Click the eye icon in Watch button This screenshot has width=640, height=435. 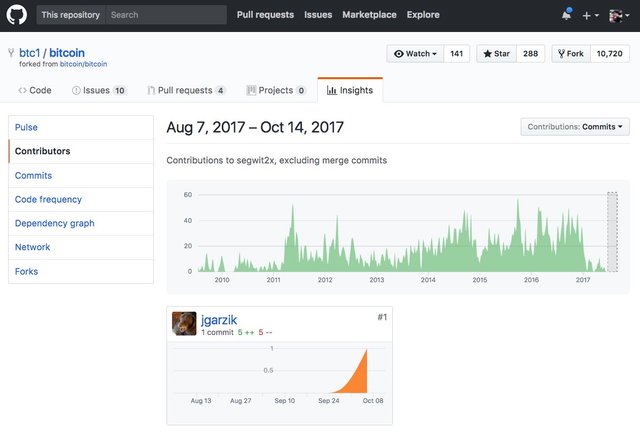(399, 53)
